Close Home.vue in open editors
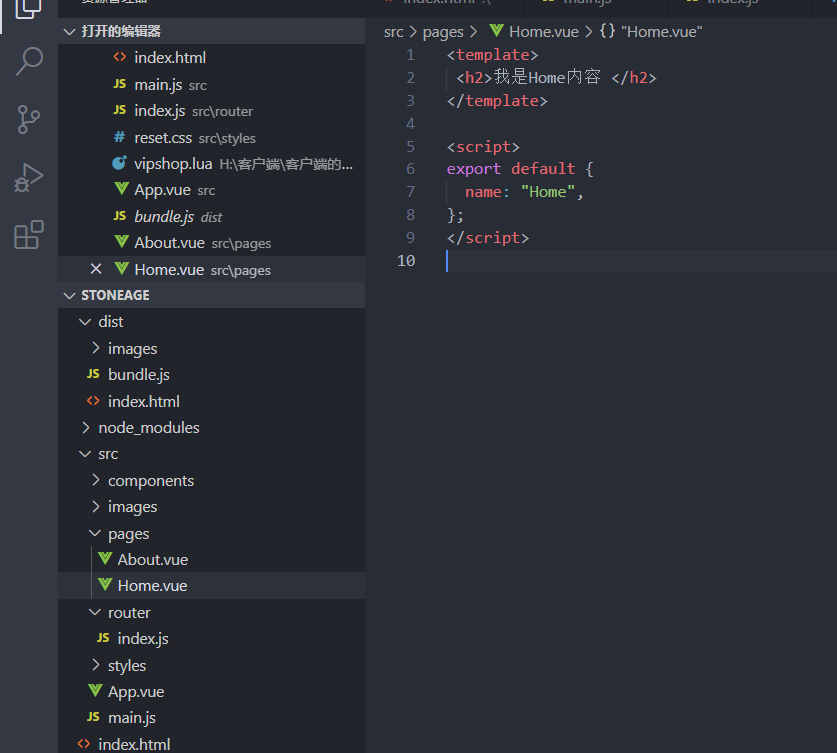The image size is (837, 753). point(96,269)
